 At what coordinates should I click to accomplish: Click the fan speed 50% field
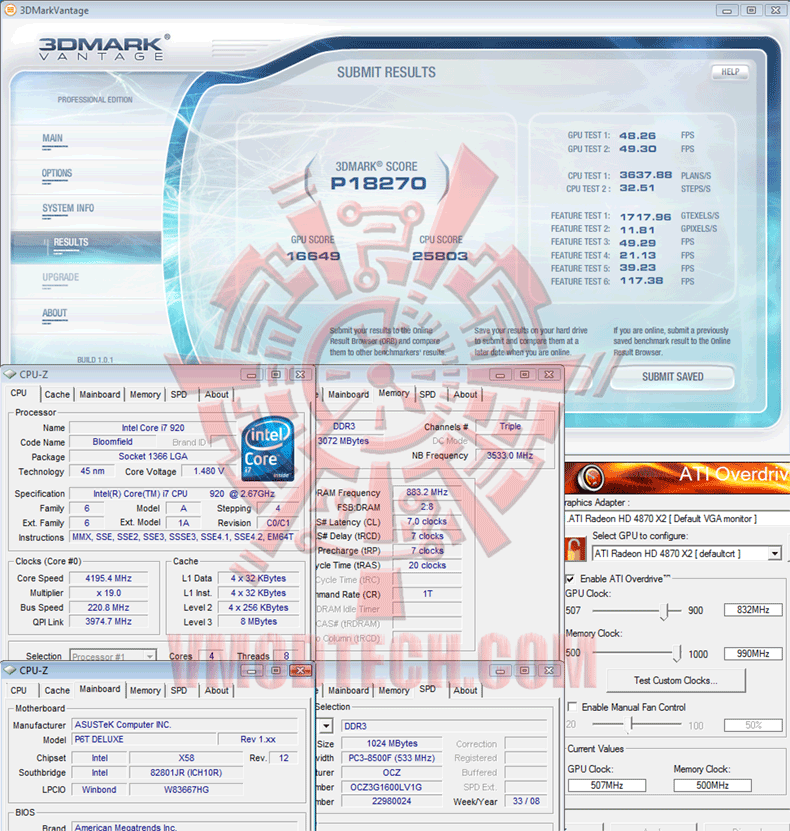(753, 725)
